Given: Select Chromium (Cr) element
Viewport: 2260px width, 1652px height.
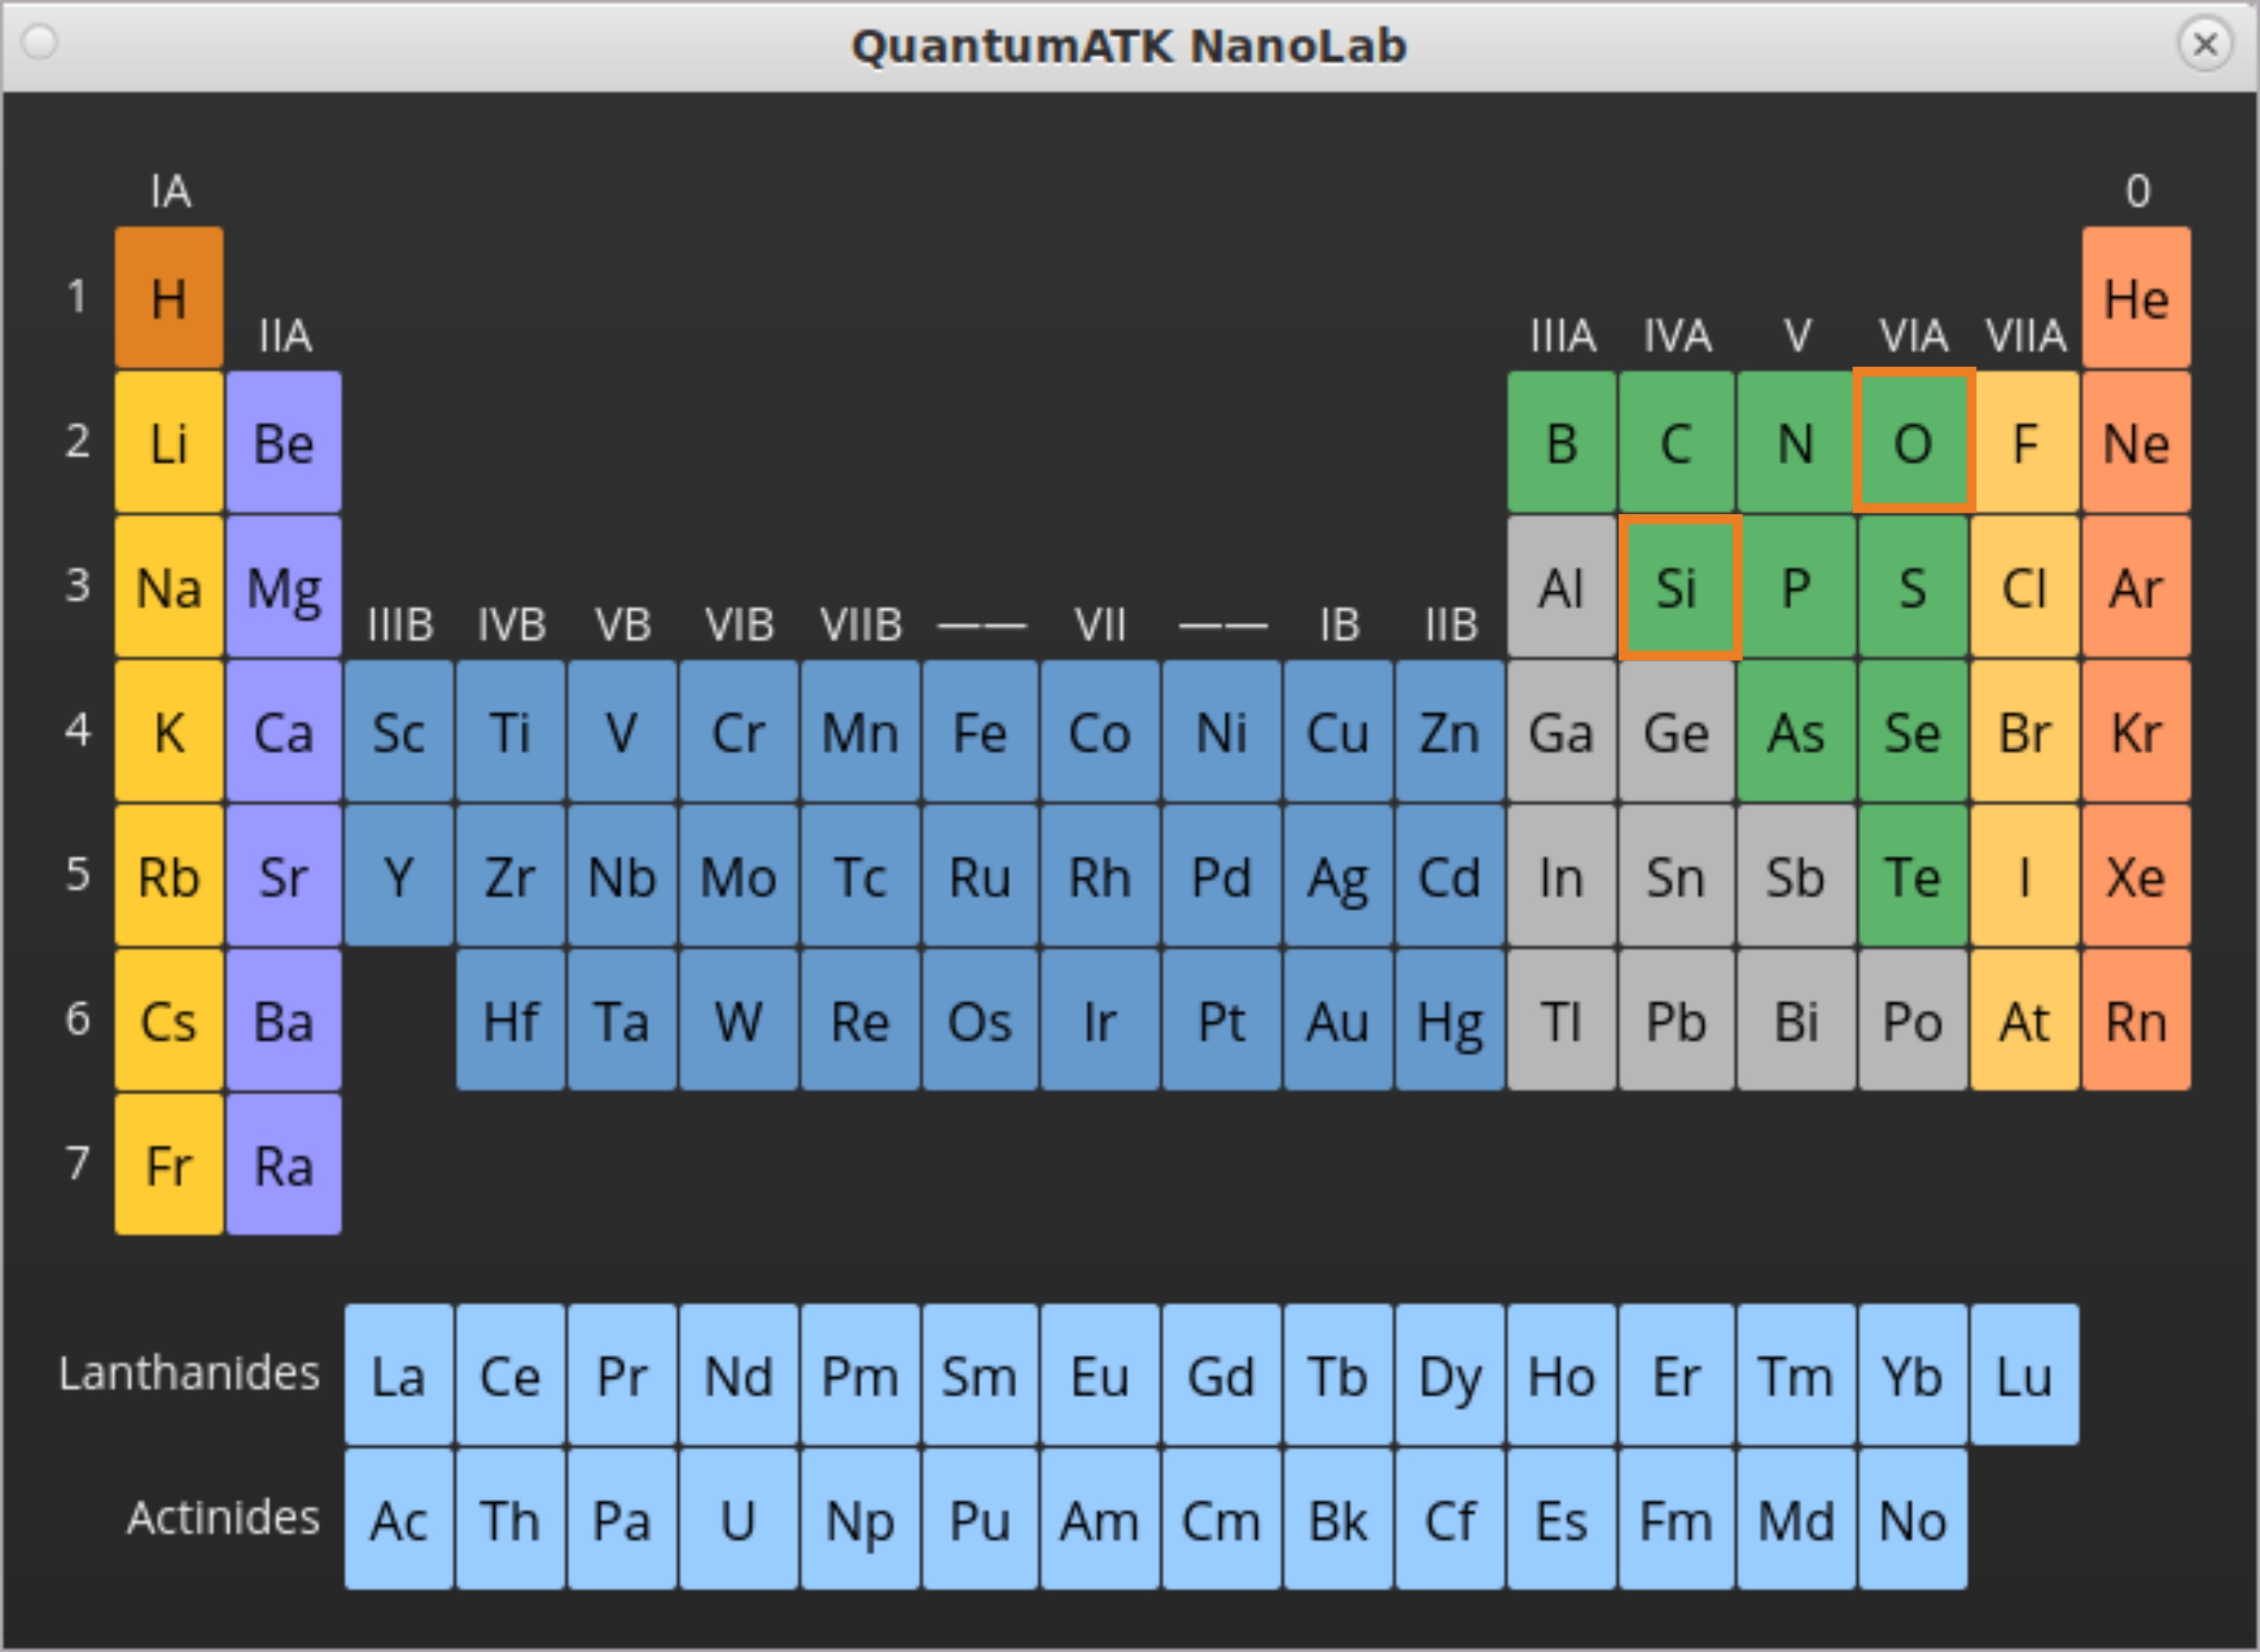Looking at the screenshot, I should 739,731.
